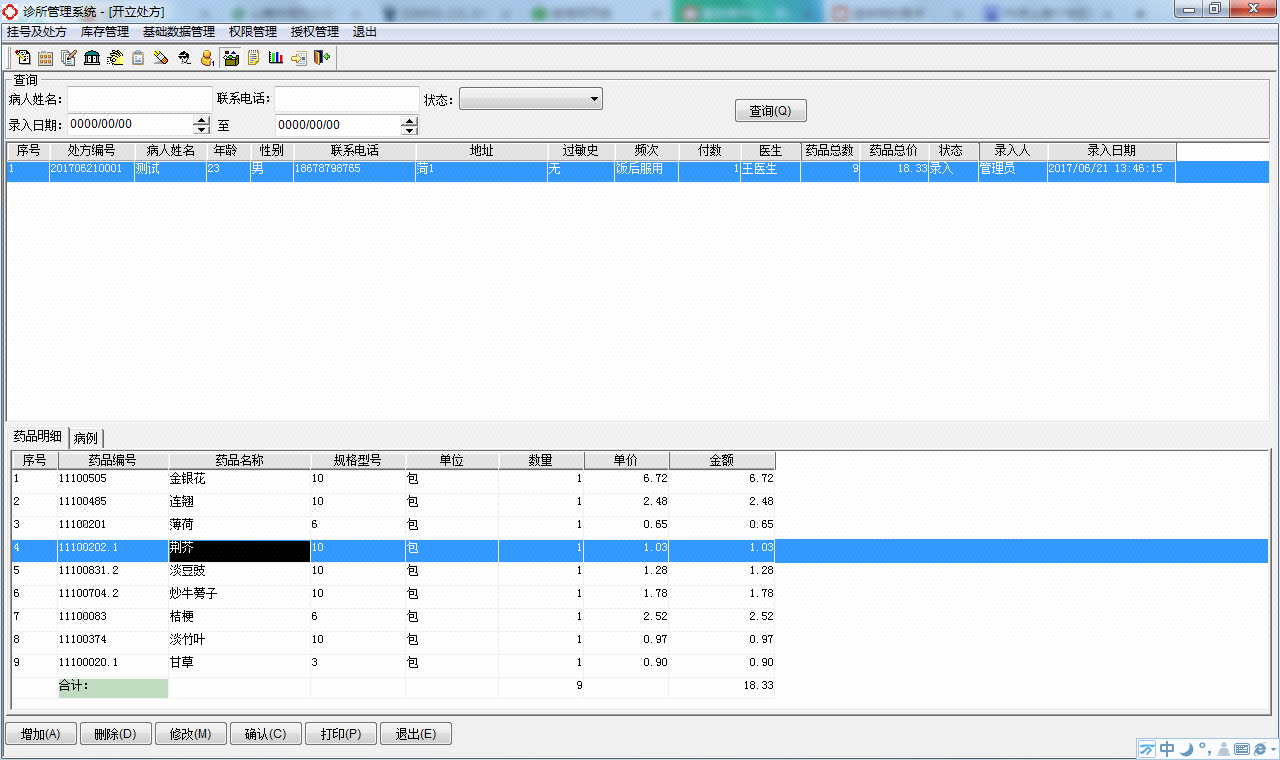Image resolution: width=1280 pixels, height=760 pixels.
Task: Click the 合计 total cell
Action: [x=114, y=687]
